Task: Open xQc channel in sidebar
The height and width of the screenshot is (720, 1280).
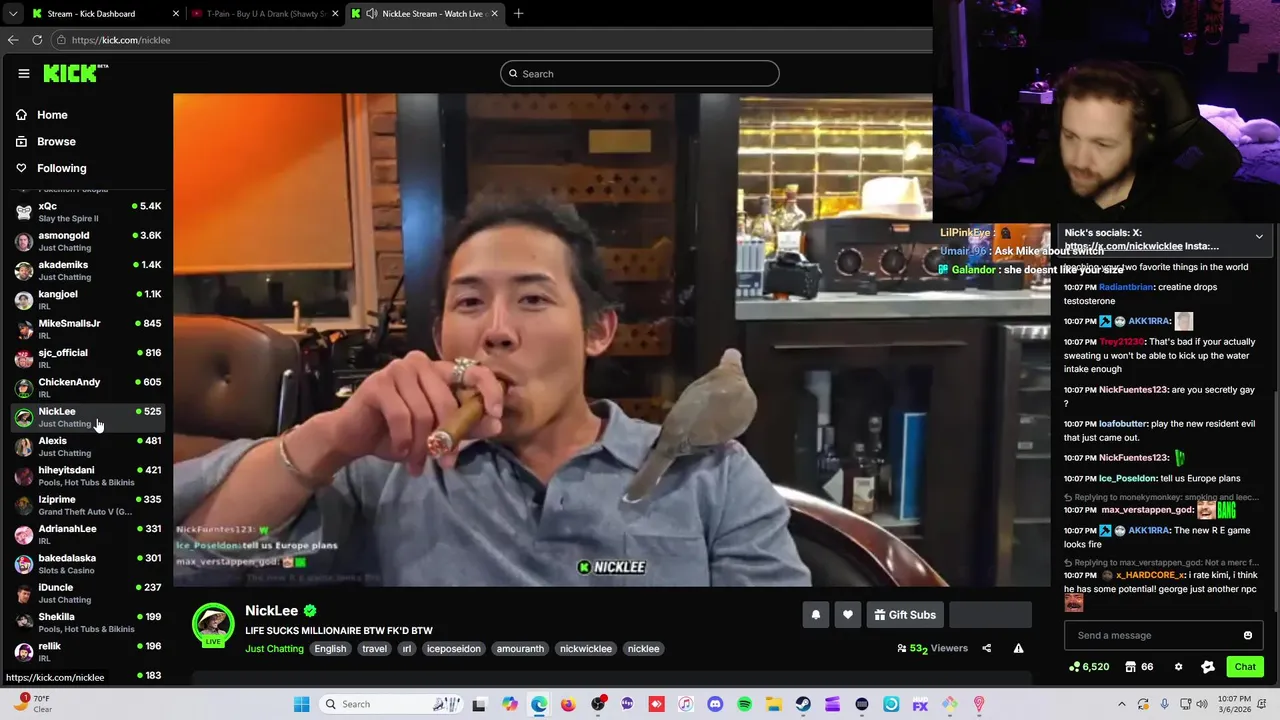Action: tap(88, 212)
